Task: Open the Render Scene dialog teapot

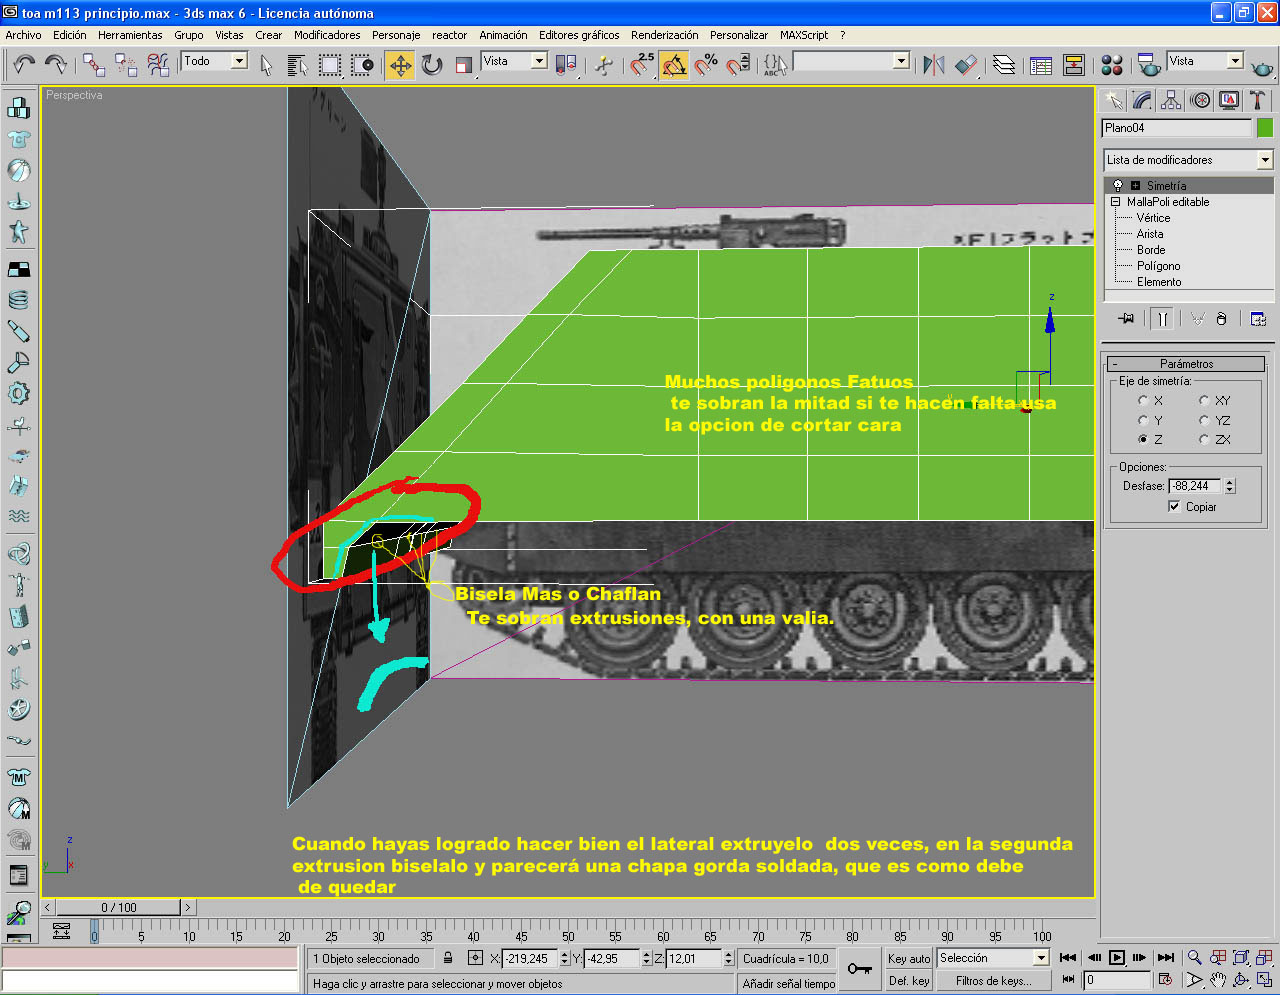Action: [1148, 65]
